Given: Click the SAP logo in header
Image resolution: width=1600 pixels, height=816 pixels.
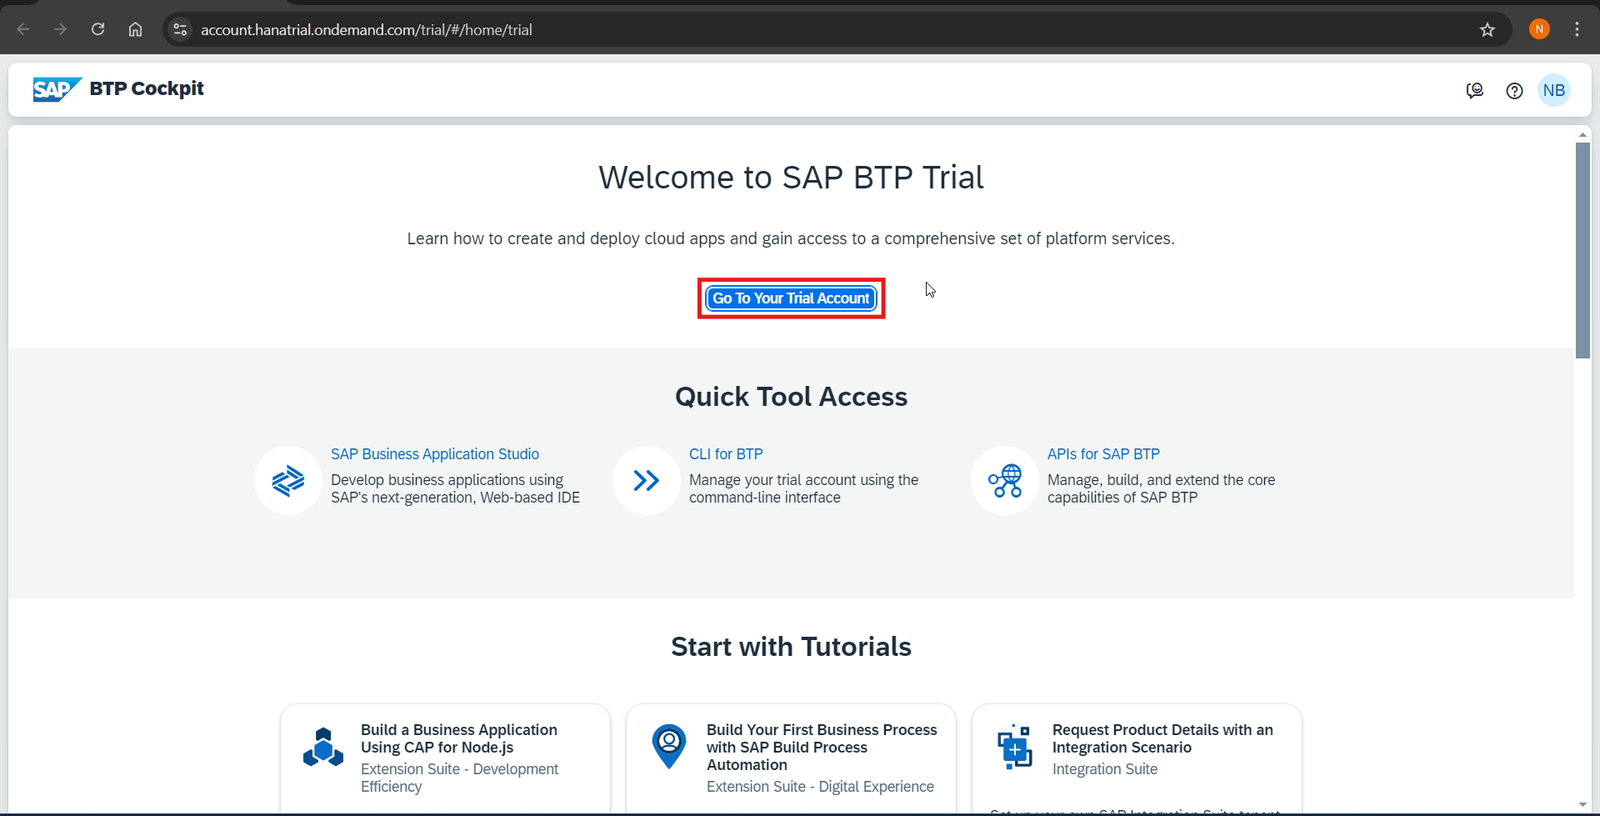Looking at the screenshot, I should pyautogui.click(x=57, y=89).
